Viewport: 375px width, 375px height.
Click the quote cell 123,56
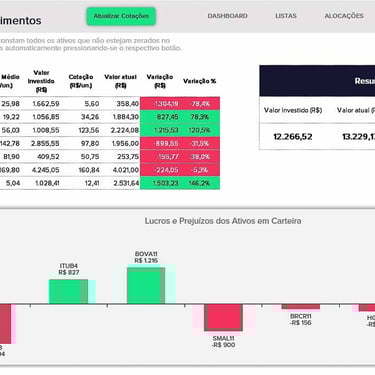(89, 130)
